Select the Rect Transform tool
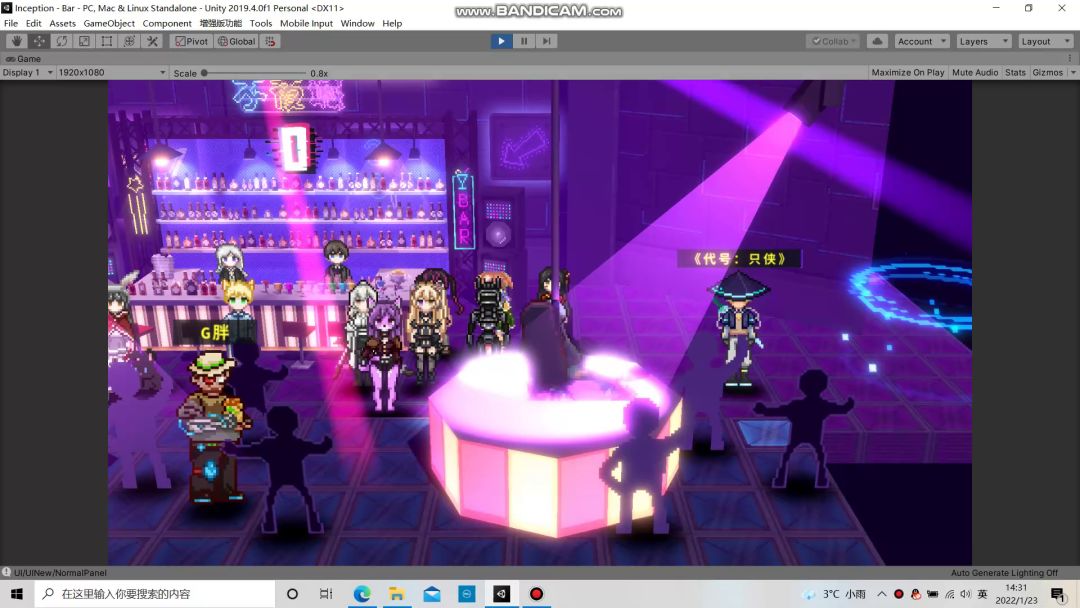The height and width of the screenshot is (608, 1080). [x=107, y=41]
